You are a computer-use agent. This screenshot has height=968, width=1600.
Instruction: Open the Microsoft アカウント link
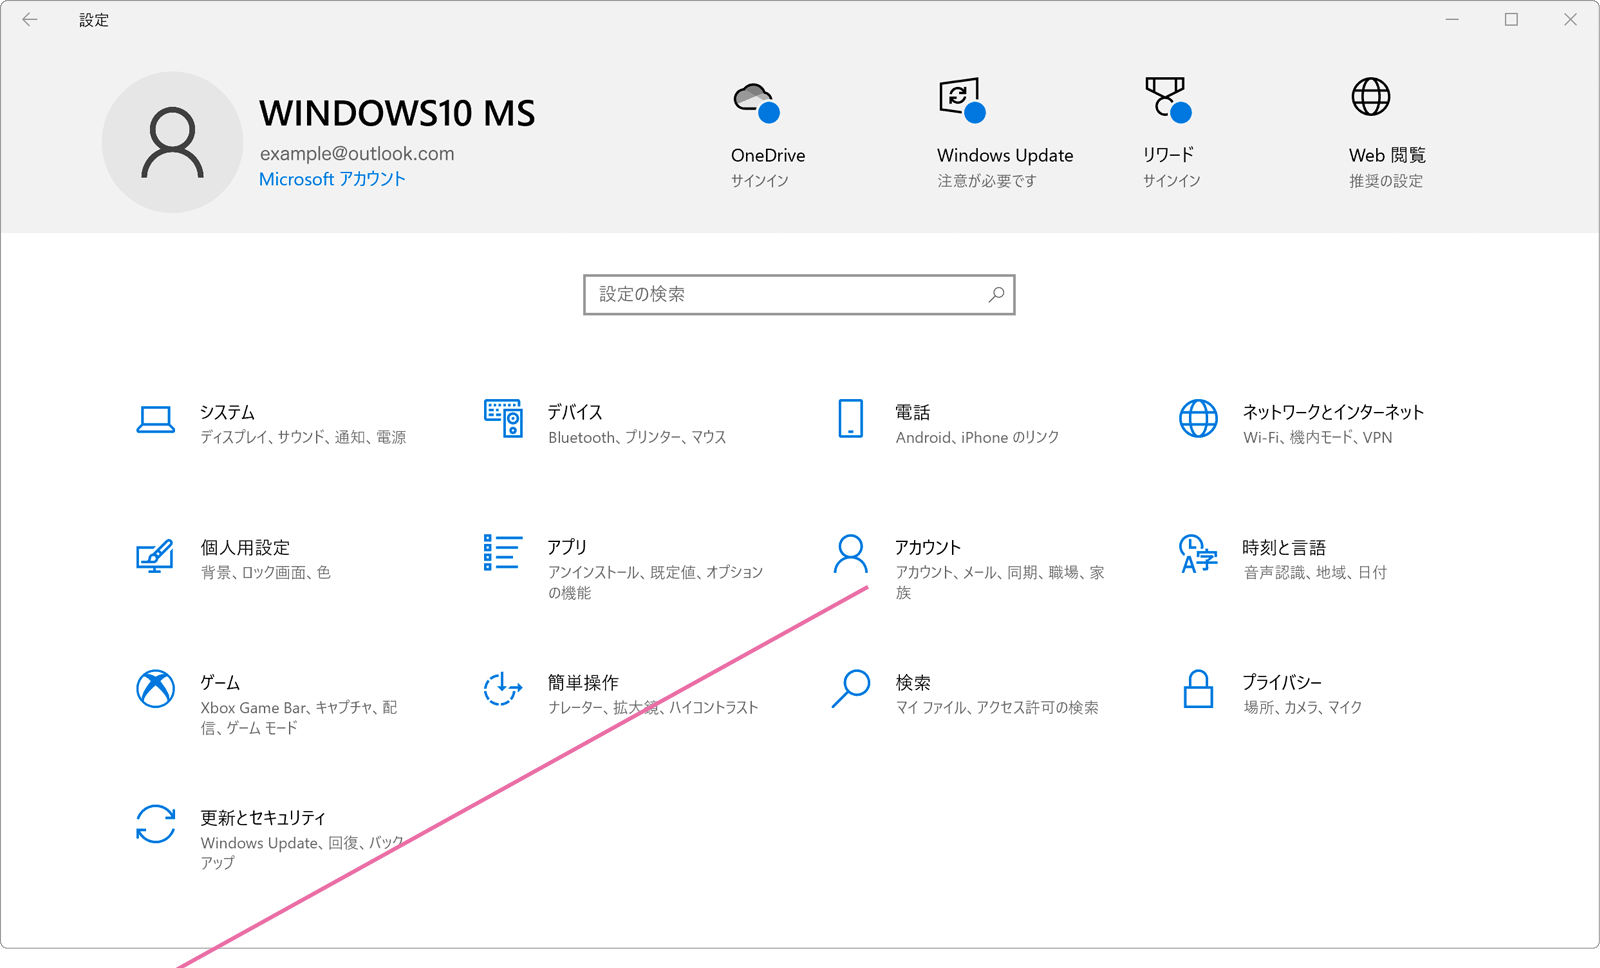point(332,179)
